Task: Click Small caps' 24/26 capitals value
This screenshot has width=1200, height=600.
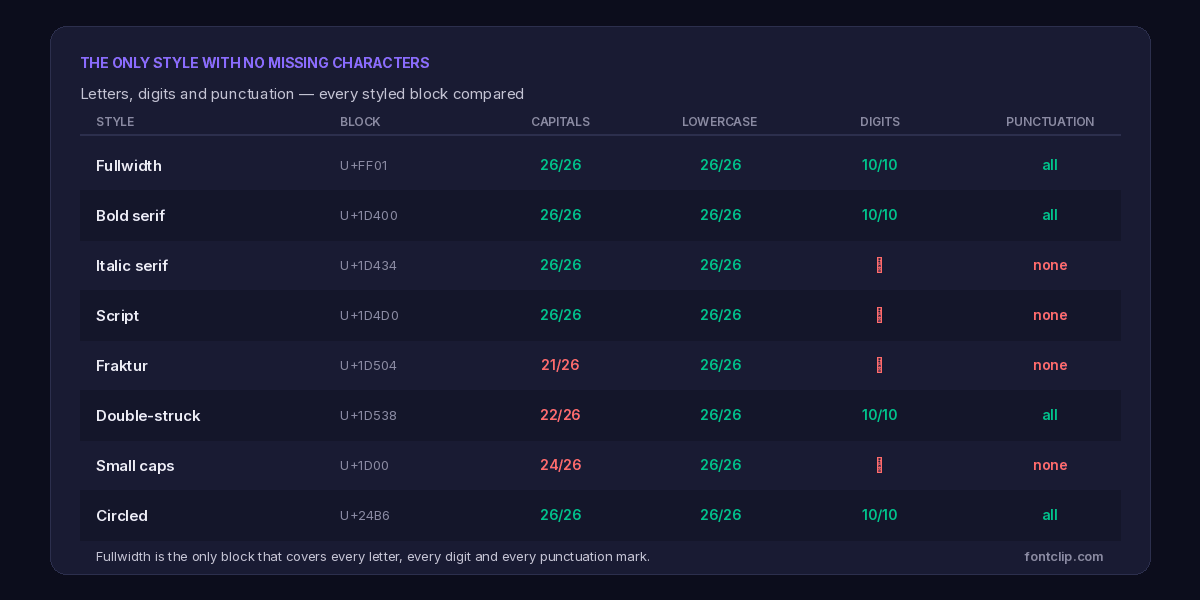Action: coord(560,465)
